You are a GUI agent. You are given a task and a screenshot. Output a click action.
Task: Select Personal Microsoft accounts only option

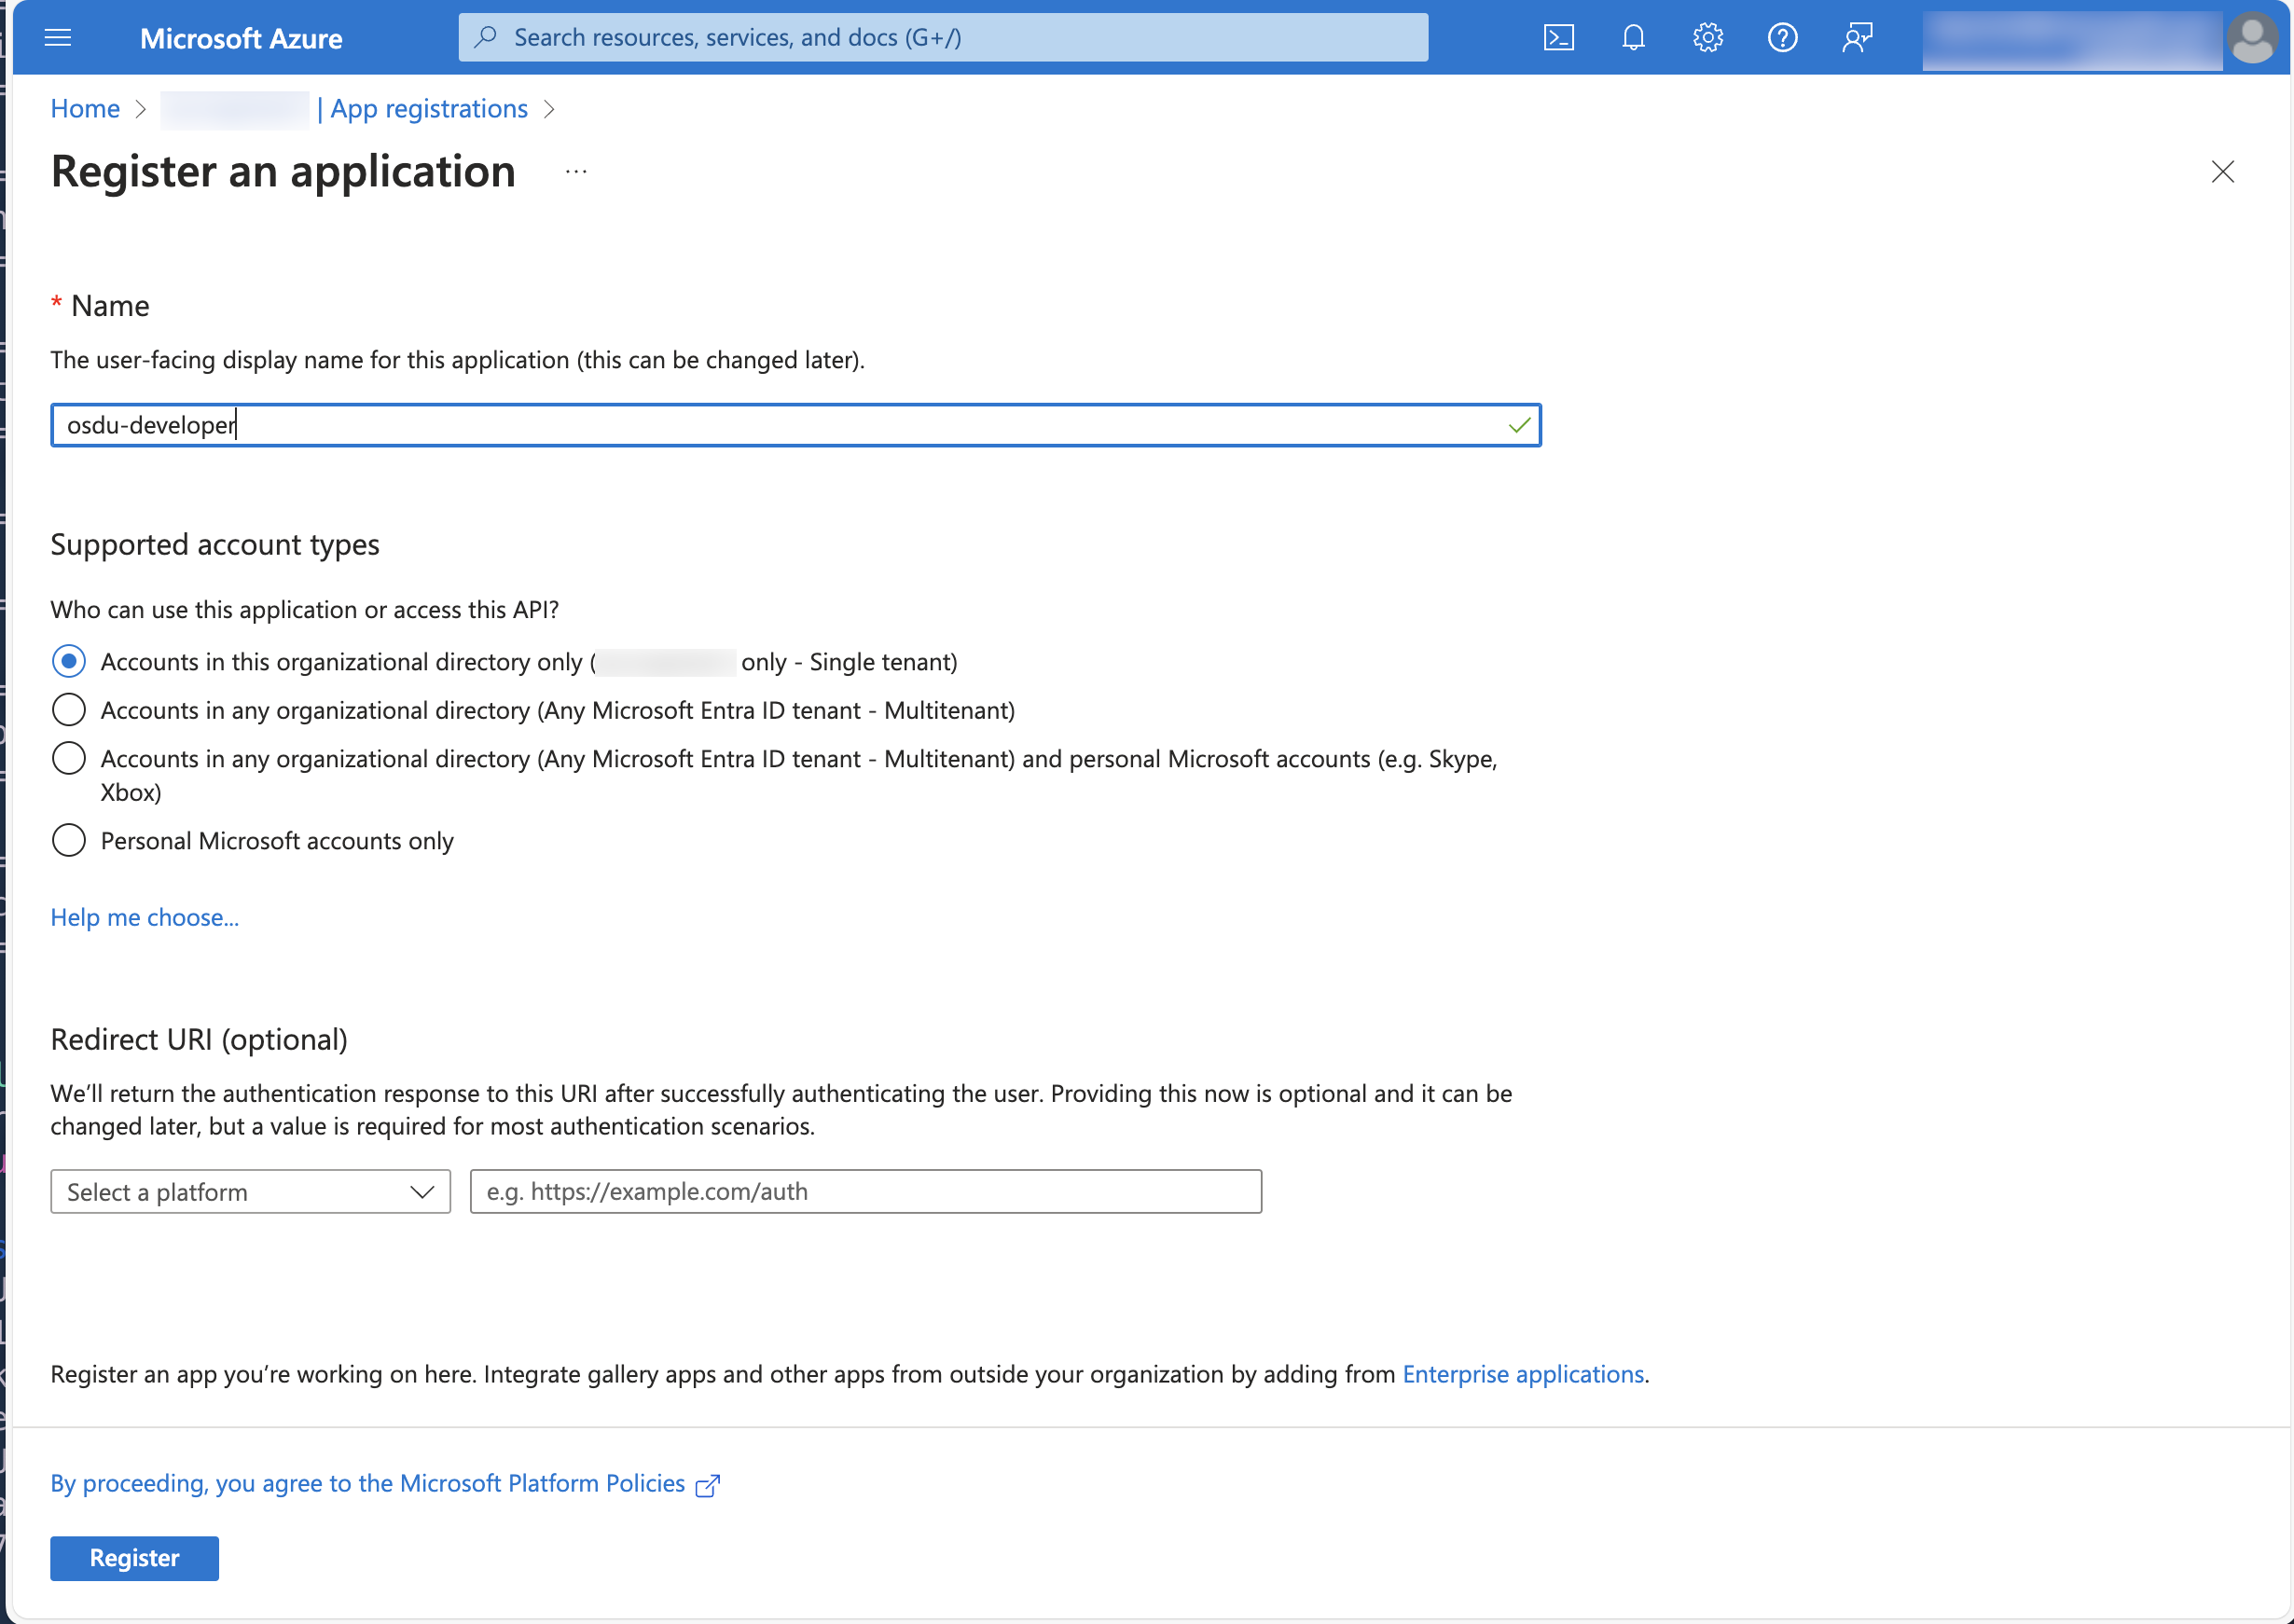pyautogui.click(x=67, y=840)
